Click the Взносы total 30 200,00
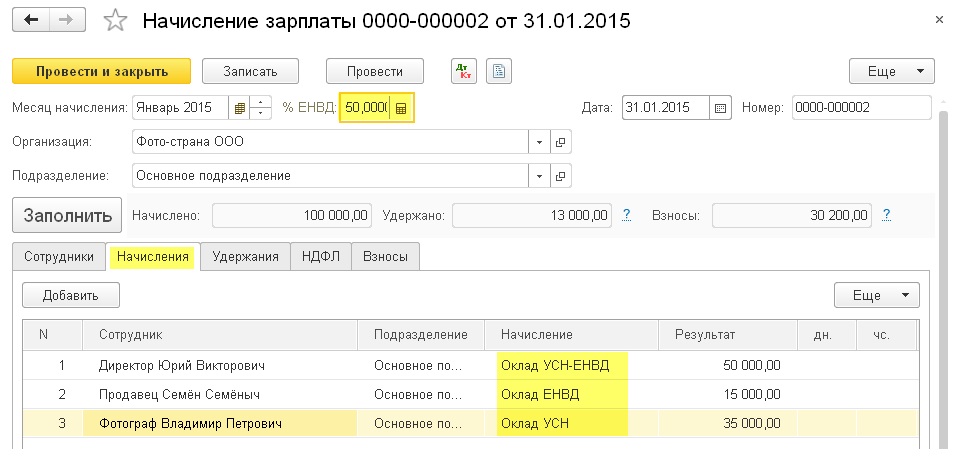Image resolution: width=969 pixels, height=463 pixels. click(792, 216)
